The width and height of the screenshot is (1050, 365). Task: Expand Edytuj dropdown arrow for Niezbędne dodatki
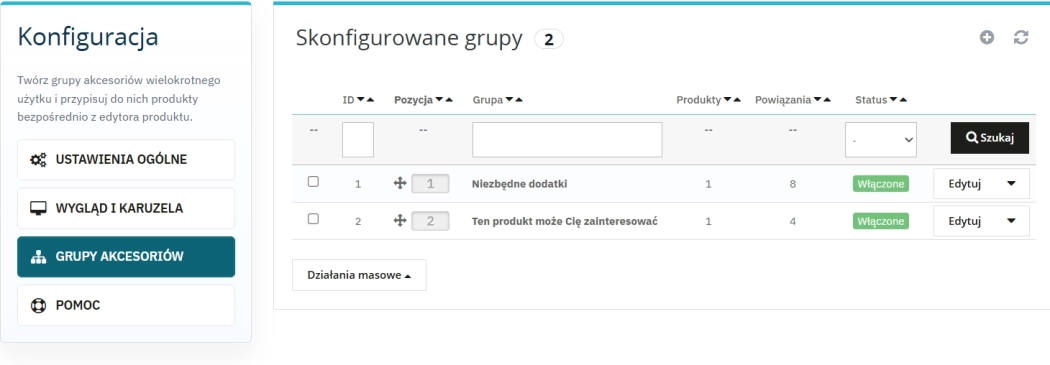(x=1011, y=184)
